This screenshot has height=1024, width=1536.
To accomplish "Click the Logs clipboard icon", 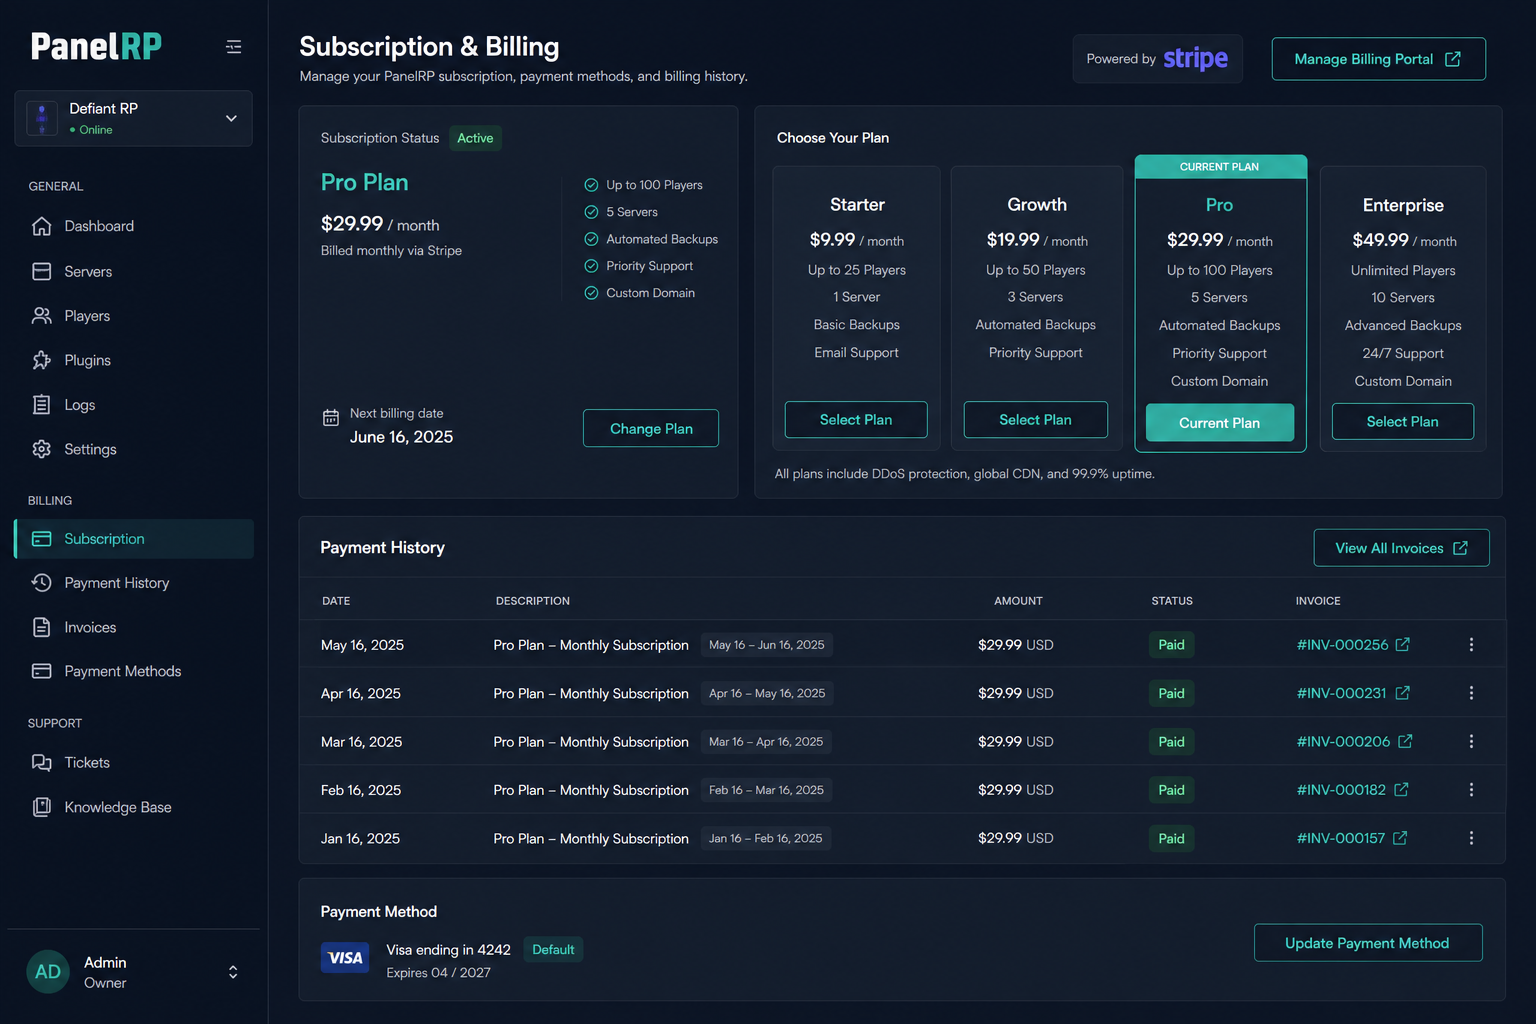I will (x=42, y=405).
